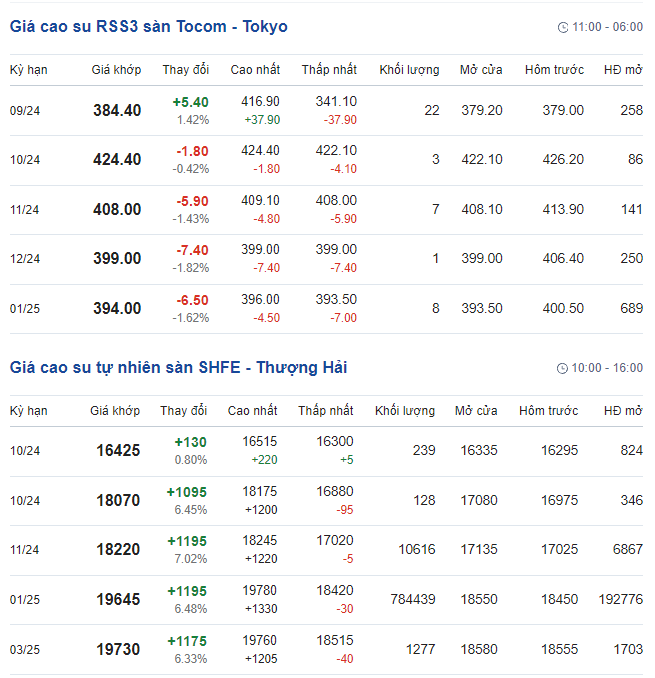Click the Tocom table's Kỳ hạn column header
Screen dimensions: 655x678
28,70
